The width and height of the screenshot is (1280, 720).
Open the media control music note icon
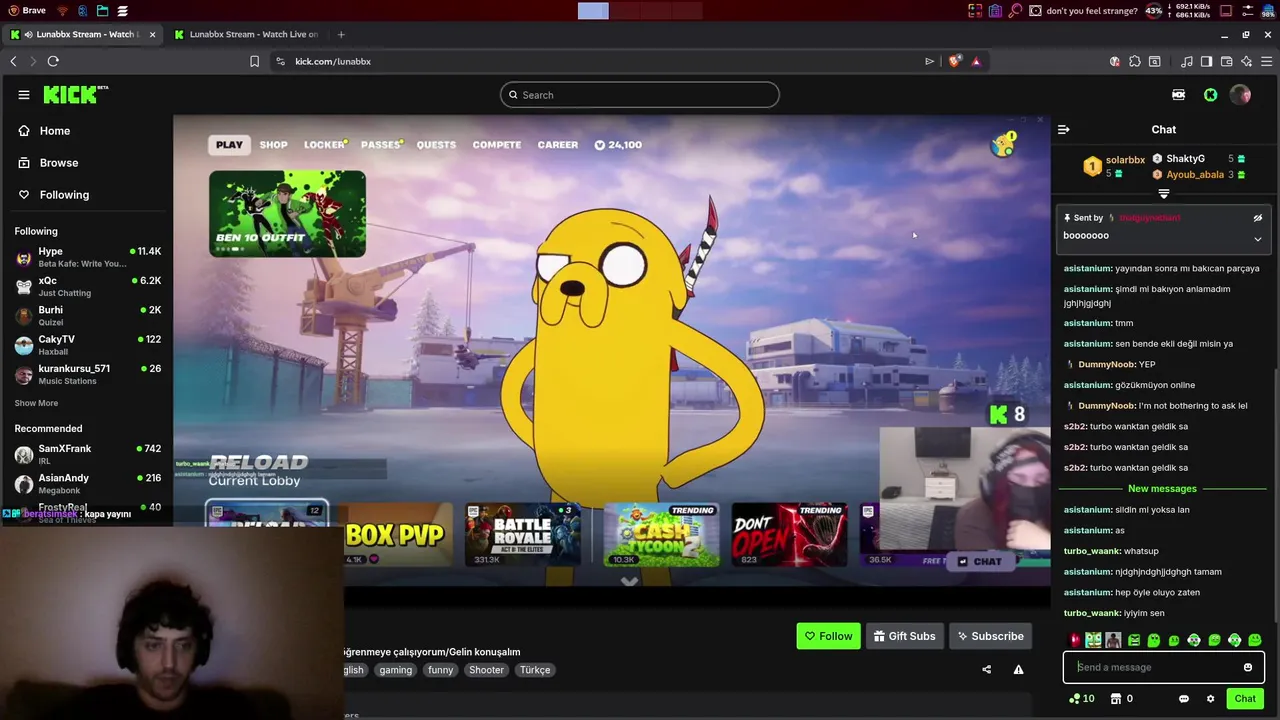(x=1187, y=61)
